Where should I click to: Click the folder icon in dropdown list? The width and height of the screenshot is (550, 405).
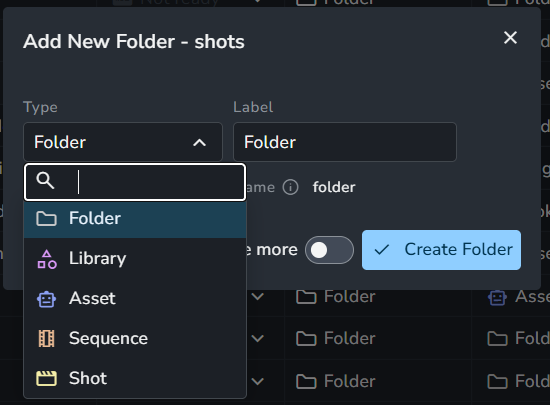[x=46, y=218]
